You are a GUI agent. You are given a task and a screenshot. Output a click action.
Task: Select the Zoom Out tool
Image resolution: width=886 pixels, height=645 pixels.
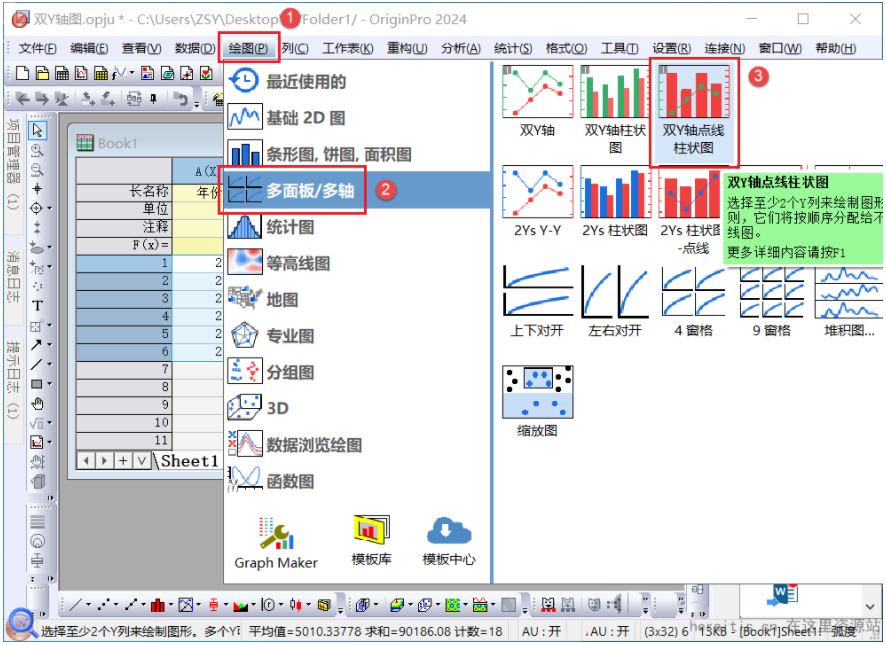37,170
